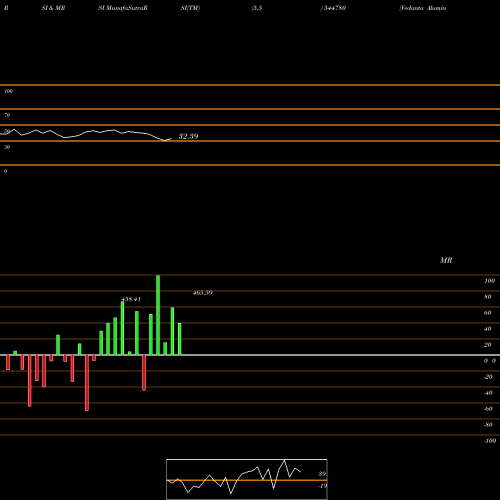Click the end point of the RSI line

click(x=171, y=139)
